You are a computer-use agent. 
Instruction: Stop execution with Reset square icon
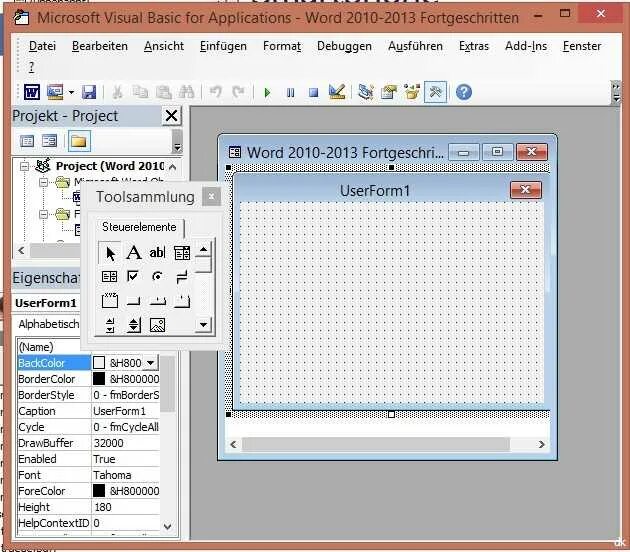[x=313, y=93]
